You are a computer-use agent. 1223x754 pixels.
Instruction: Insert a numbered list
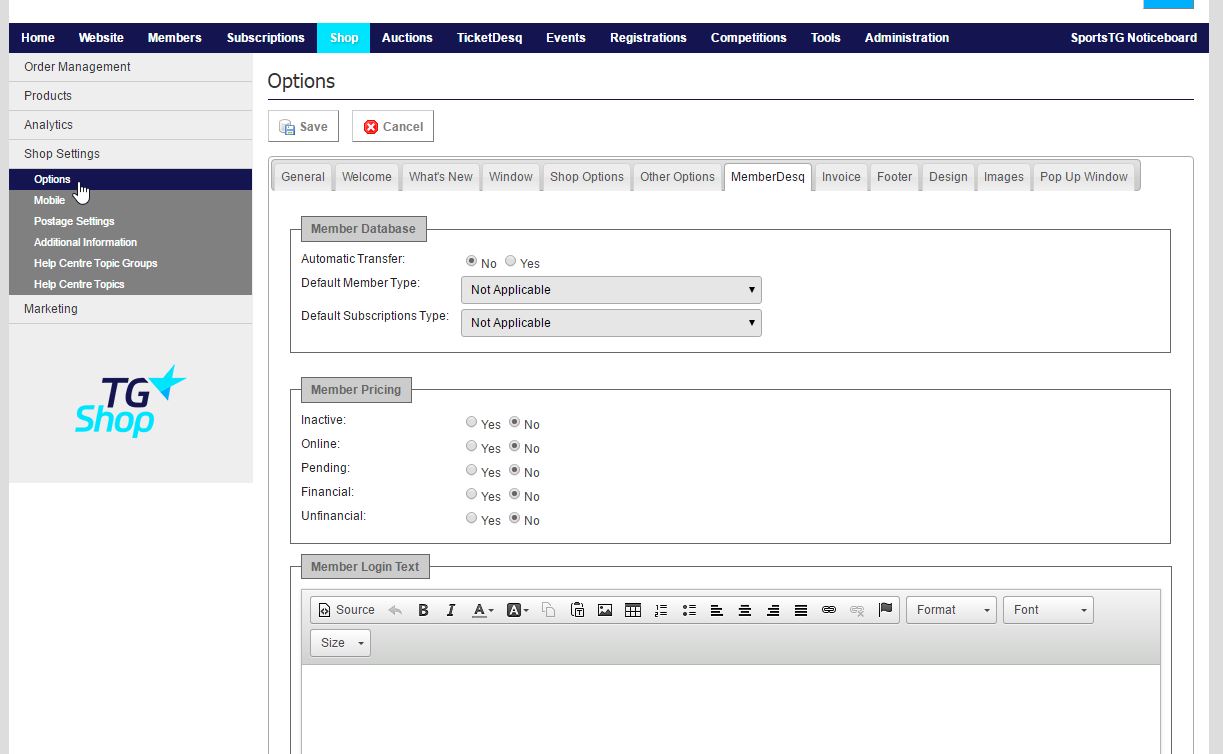(661, 610)
